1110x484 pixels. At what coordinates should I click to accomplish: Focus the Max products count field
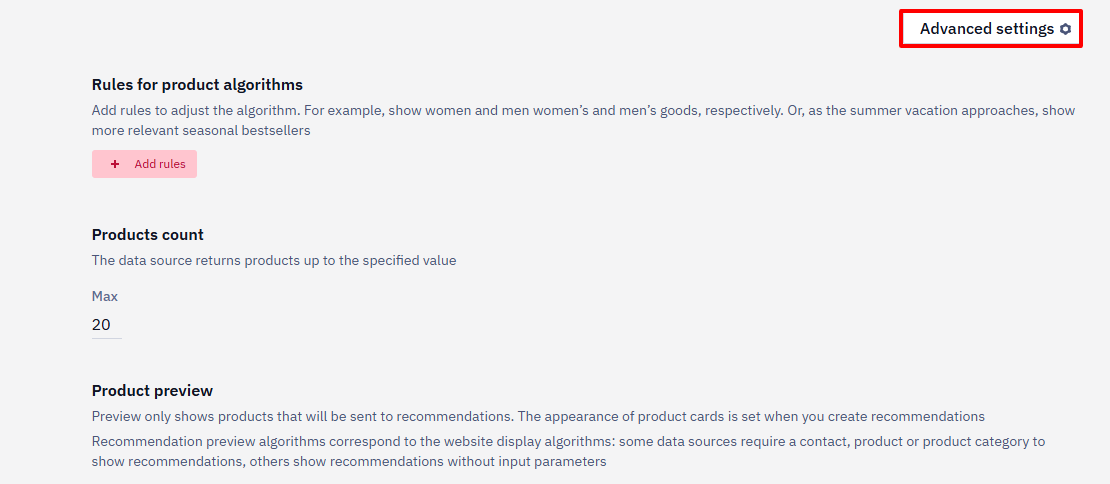pyautogui.click(x=107, y=325)
